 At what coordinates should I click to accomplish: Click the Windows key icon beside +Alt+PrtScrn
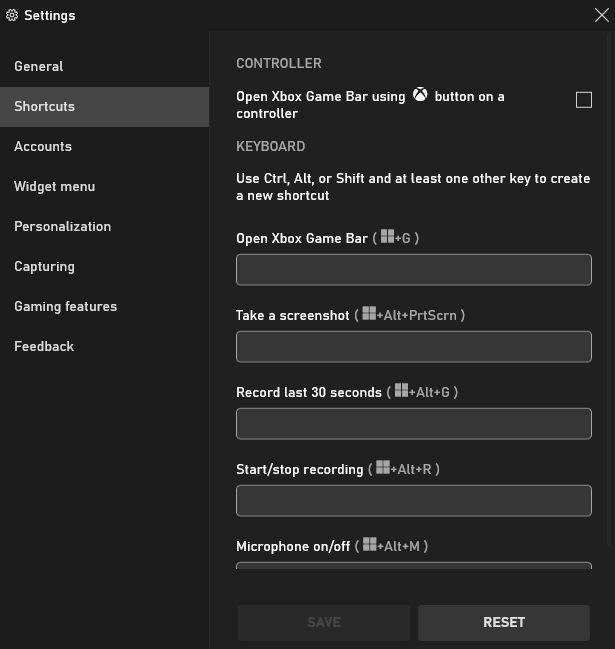tap(369, 313)
